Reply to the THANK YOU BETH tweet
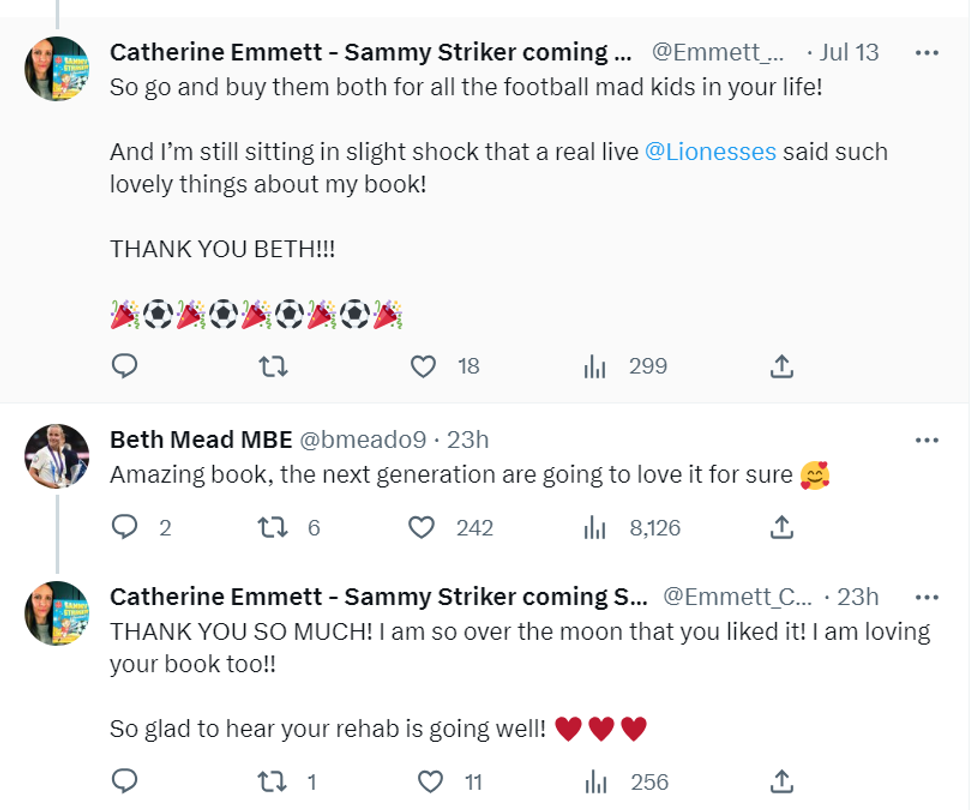This screenshot has height=810, width=980. (x=124, y=367)
